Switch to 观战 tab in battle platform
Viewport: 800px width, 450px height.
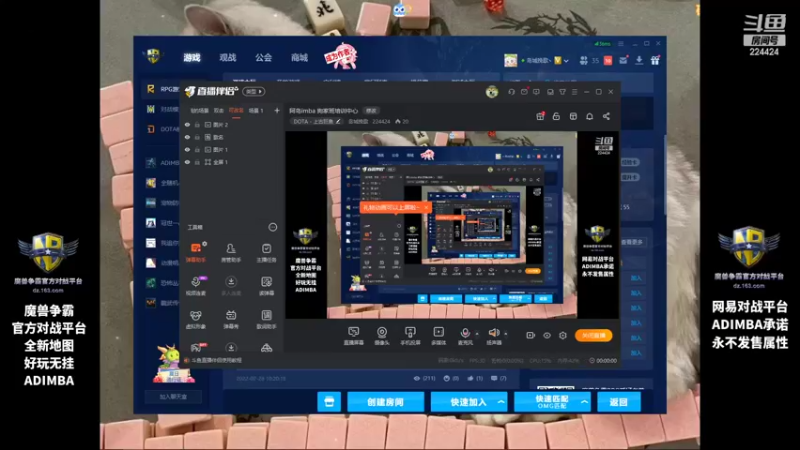pos(228,58)
